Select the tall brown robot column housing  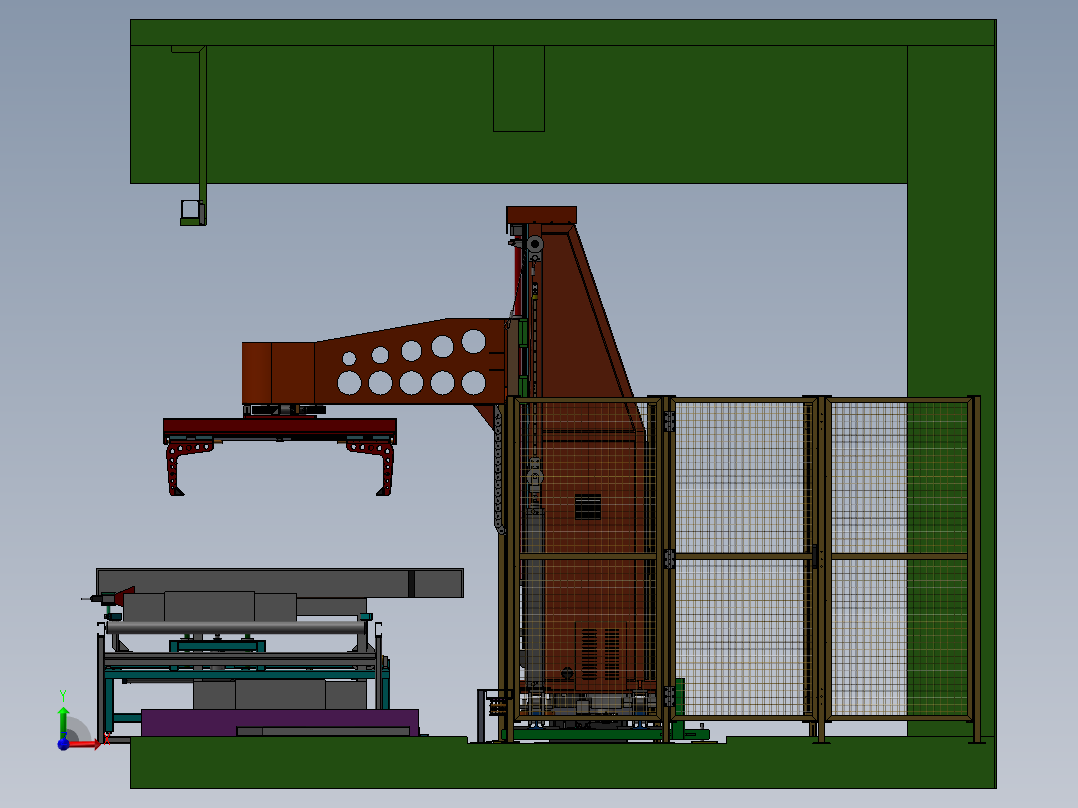pos(581,447)
